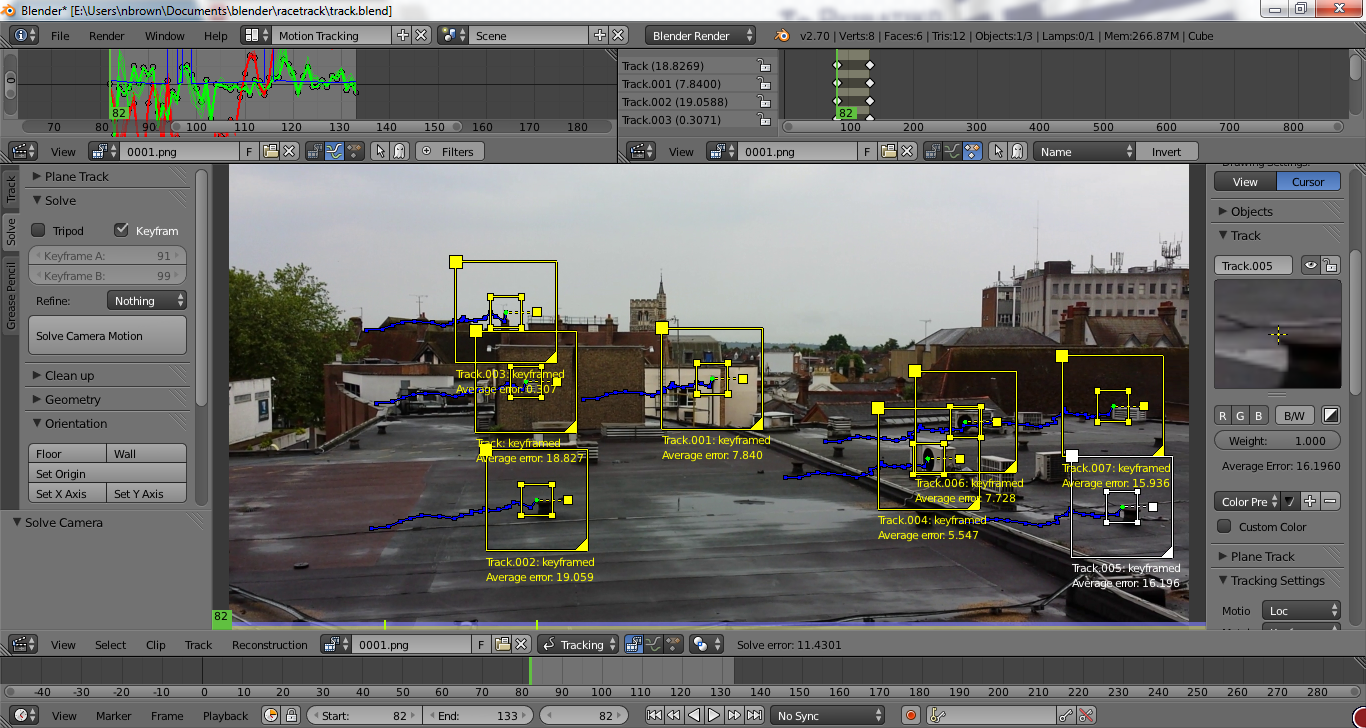Click Solve Camera Motion button
The height and width of the screenshot is (728, 1366).
point(108,336)
